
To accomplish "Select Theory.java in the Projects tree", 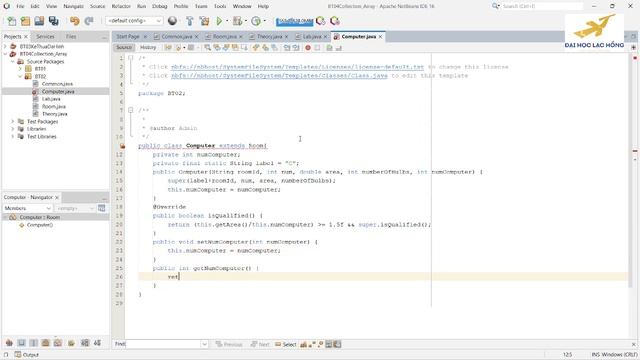I will pyautogui.click(x=54, y=114).
